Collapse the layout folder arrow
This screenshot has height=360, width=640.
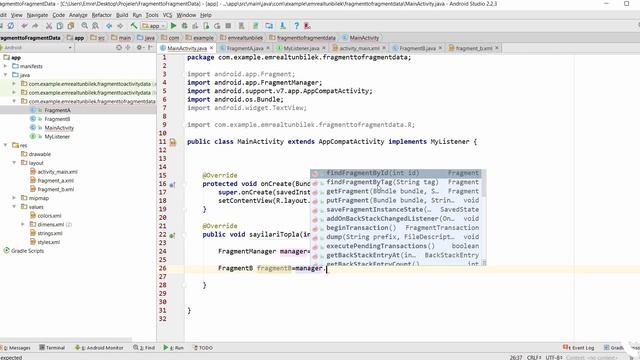click(x=14, y=162)
